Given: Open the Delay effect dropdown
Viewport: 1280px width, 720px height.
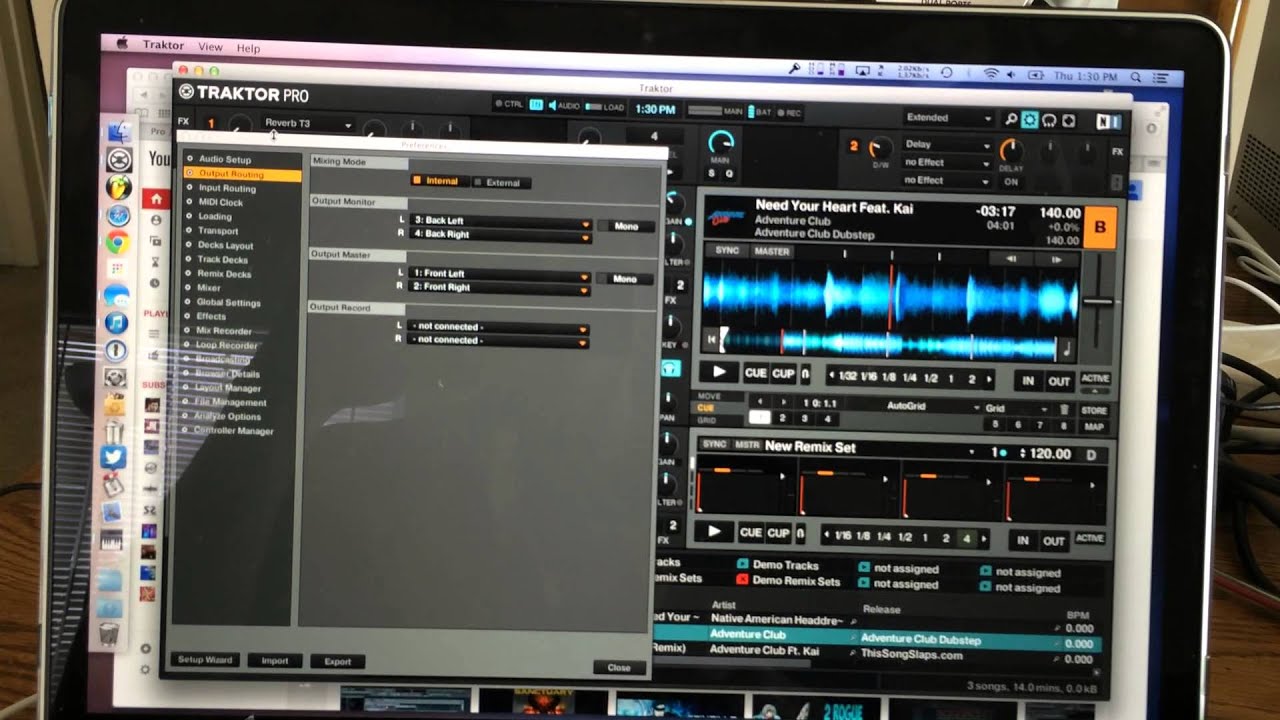Looking at the screenshot, I should click(946, 145).
